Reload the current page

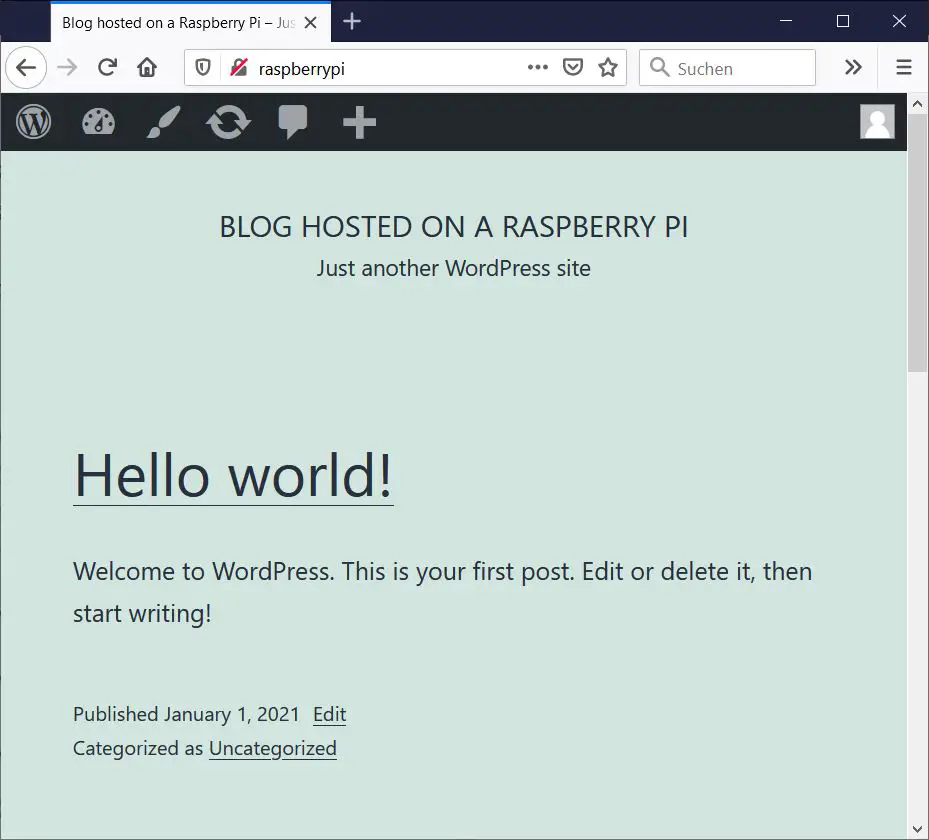(107, 68)
